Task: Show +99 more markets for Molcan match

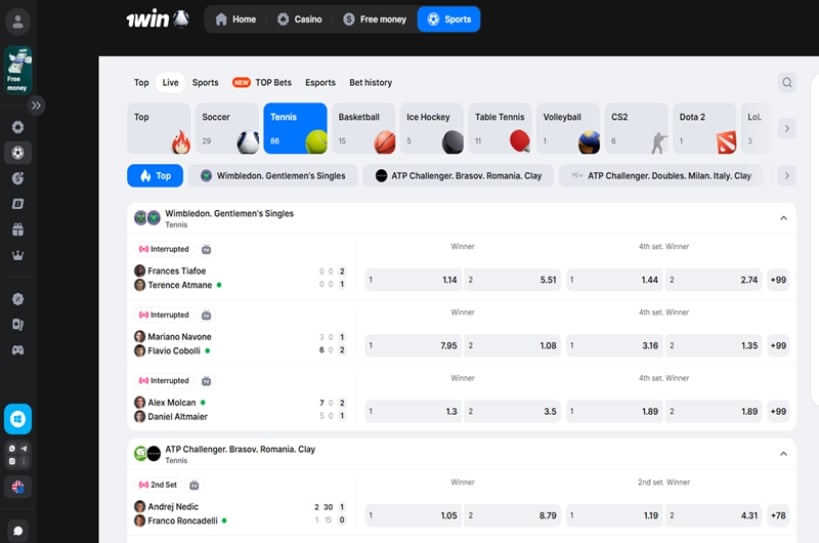Action: 778,411
